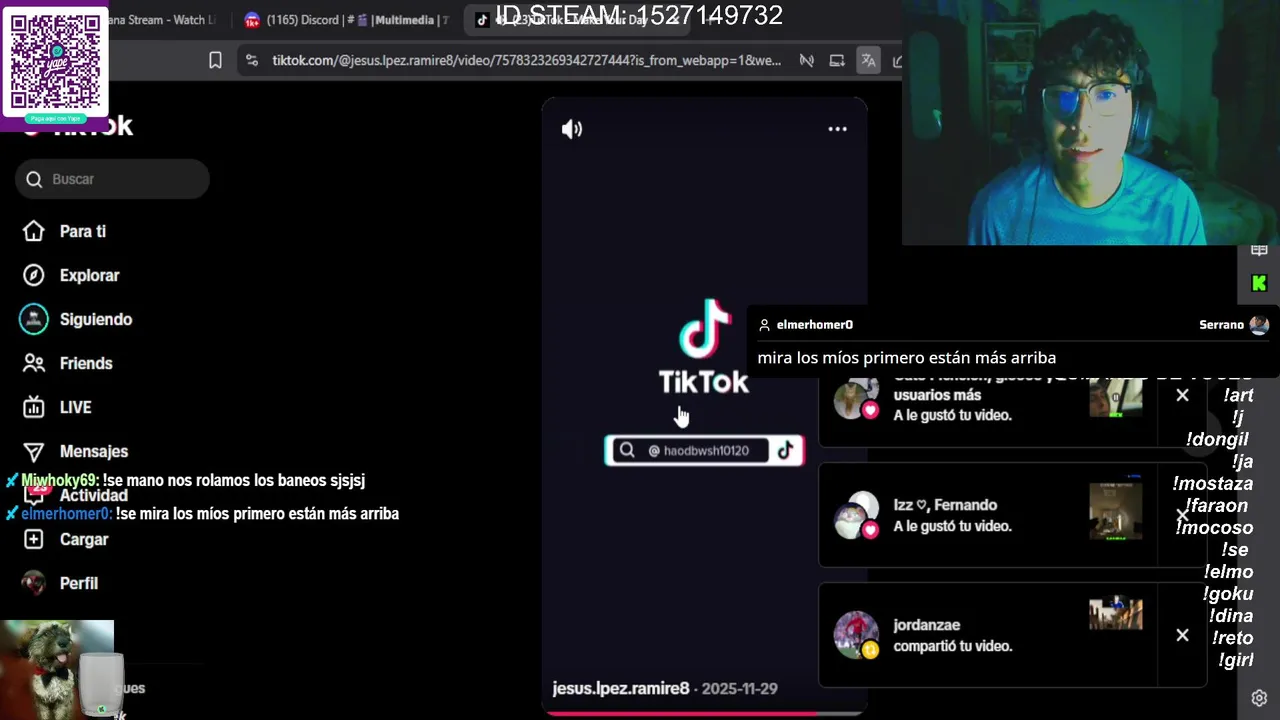This screenshot has width=1280, height=720.
Task: Click Serrano avatar in chat popup
Action: tap(1259, 325)
